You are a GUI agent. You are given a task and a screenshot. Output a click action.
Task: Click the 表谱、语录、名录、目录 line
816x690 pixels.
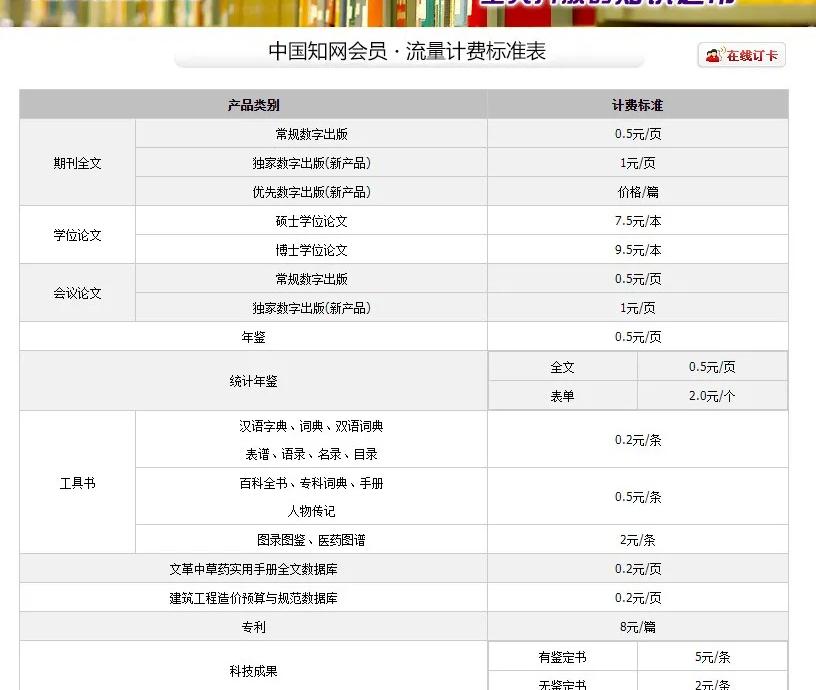tap(311, 454)
